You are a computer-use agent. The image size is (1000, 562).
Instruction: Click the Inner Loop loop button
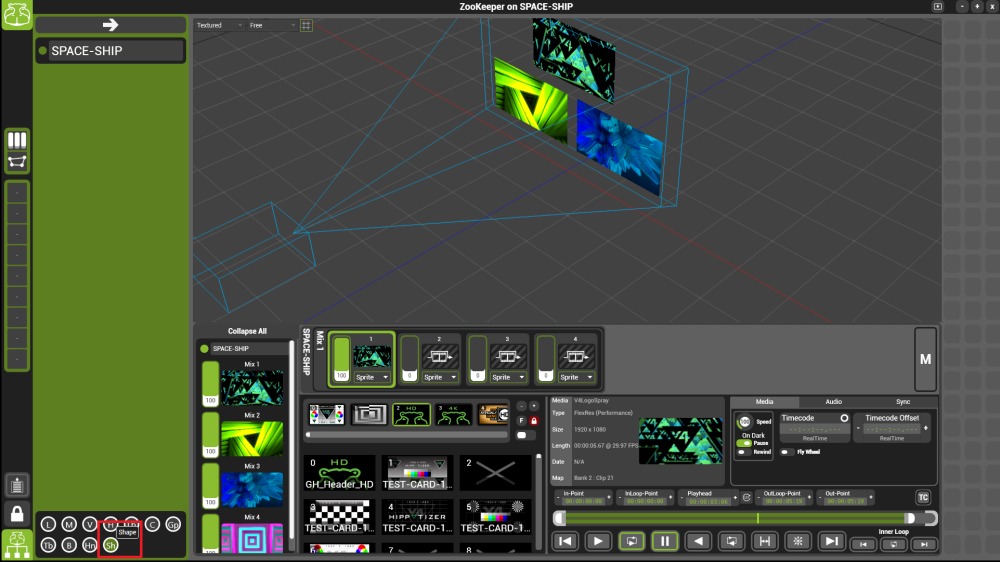pyautogui.click(x=893, y=545)
